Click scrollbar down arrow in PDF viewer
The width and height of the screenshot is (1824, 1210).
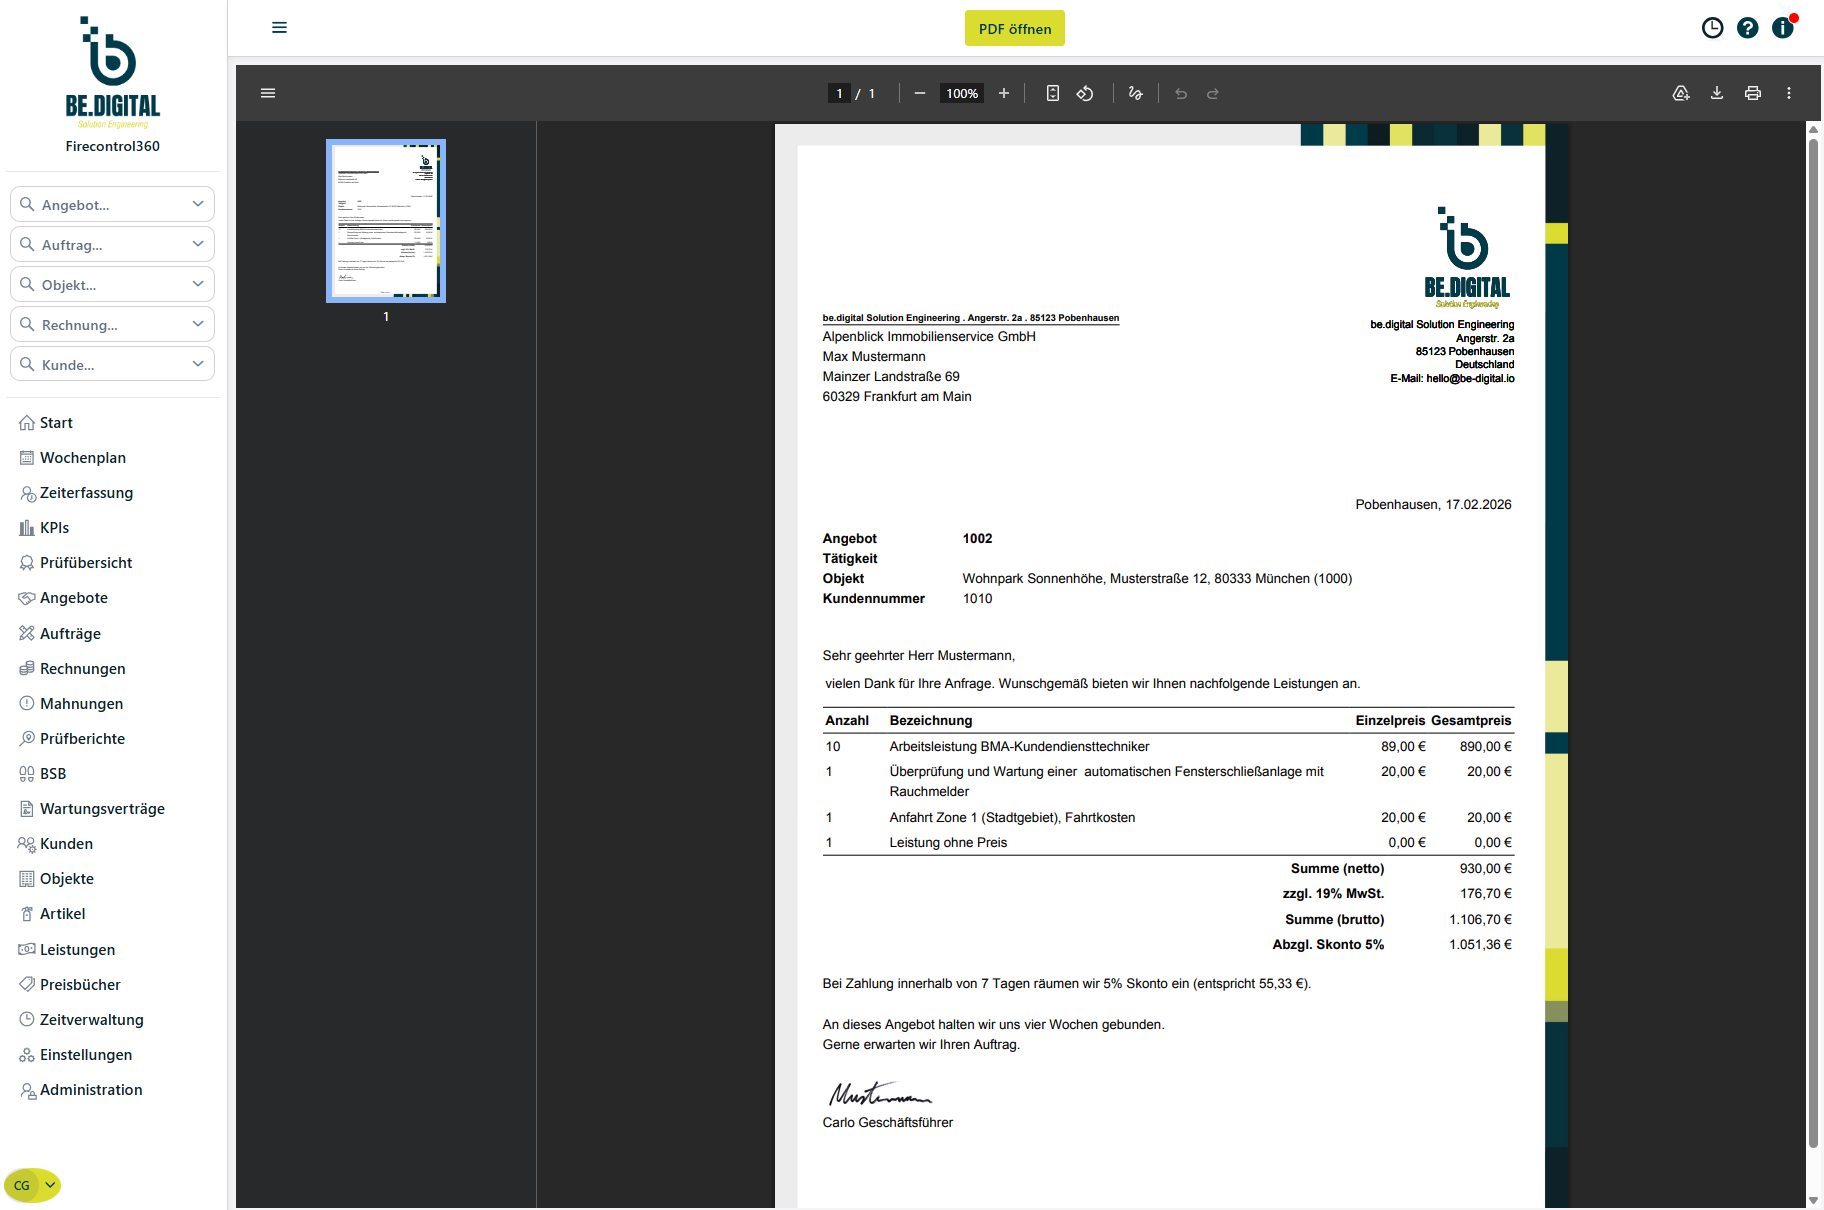tap(1813, 1200)
